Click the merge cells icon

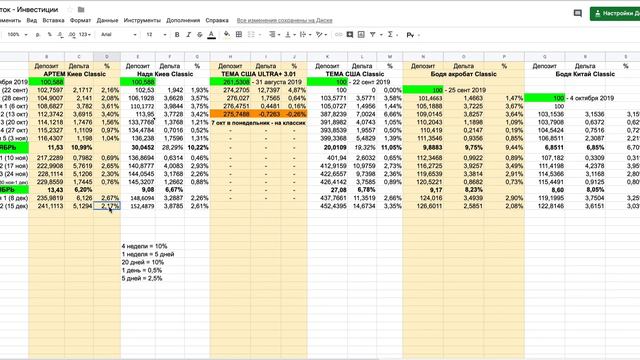coord(251,35)
